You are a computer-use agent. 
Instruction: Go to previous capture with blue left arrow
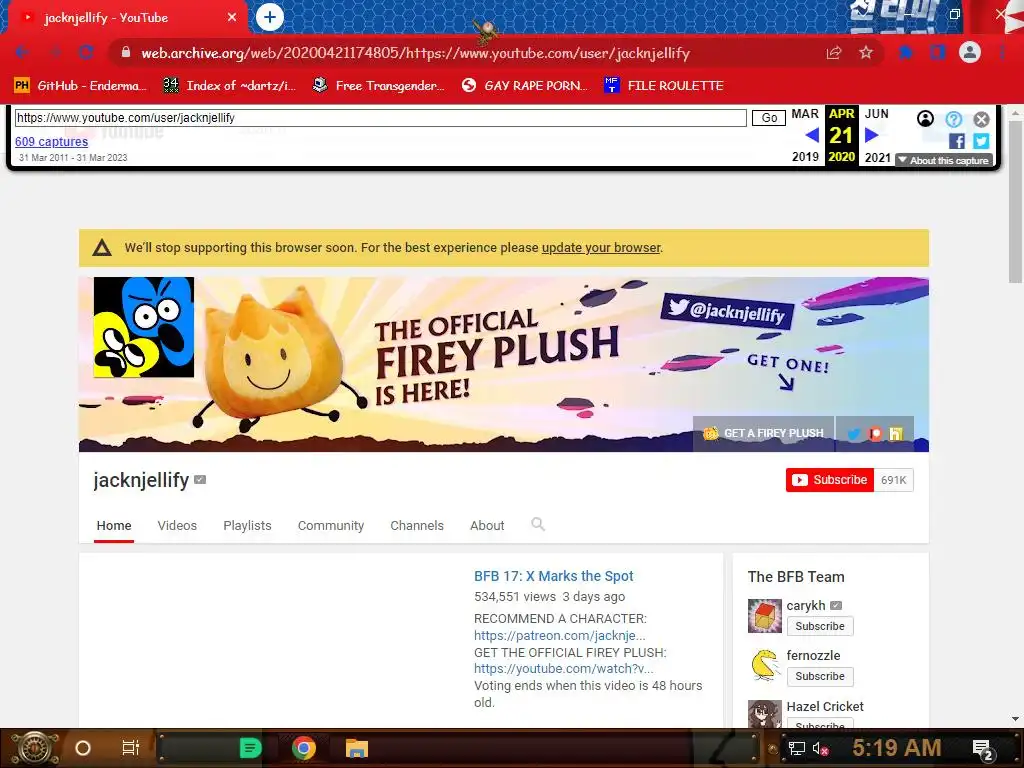(x=812, y=135)
